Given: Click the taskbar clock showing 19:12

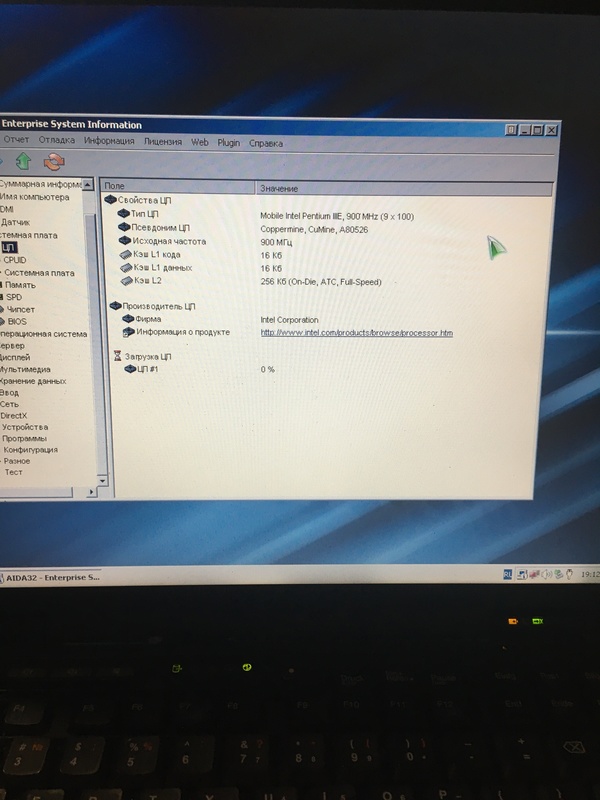Looking at the screenshot, I should click(x=590, y=574).
